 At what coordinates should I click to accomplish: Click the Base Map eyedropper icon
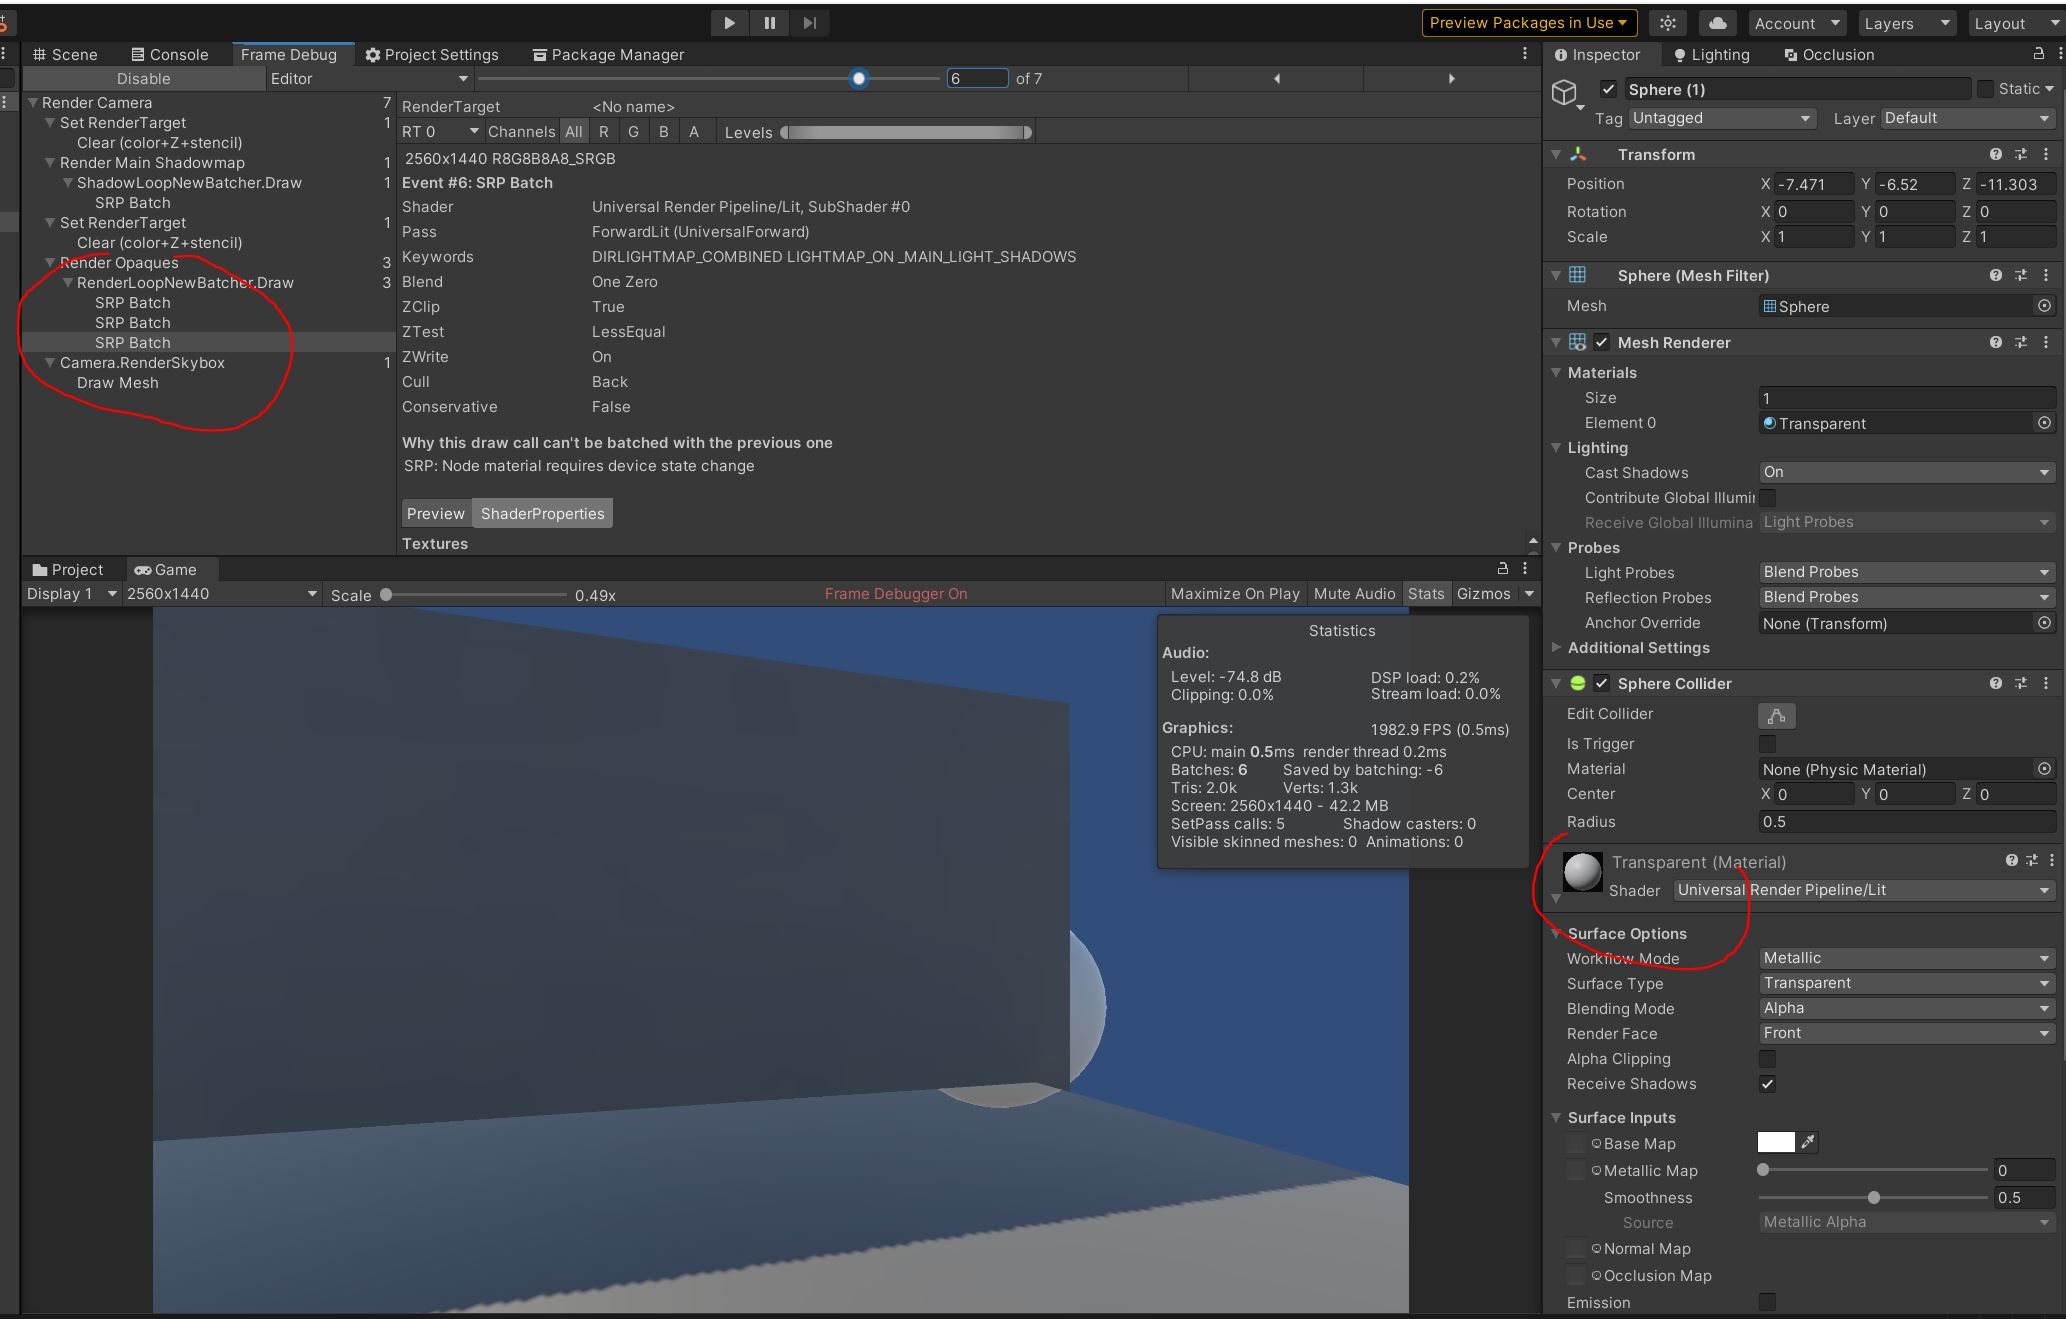pos(1809,1143)
